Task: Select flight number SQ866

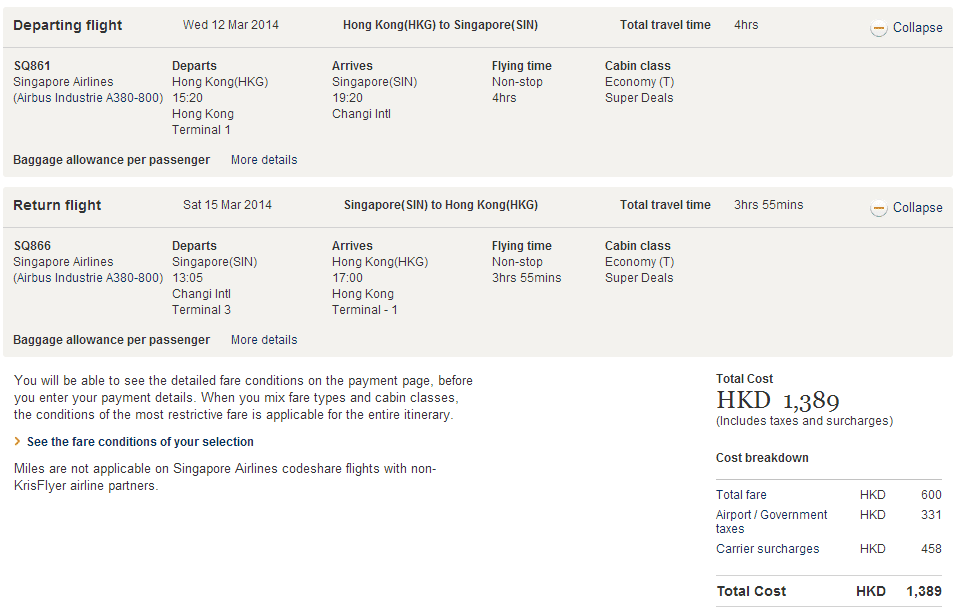Action: pos(32,246)
